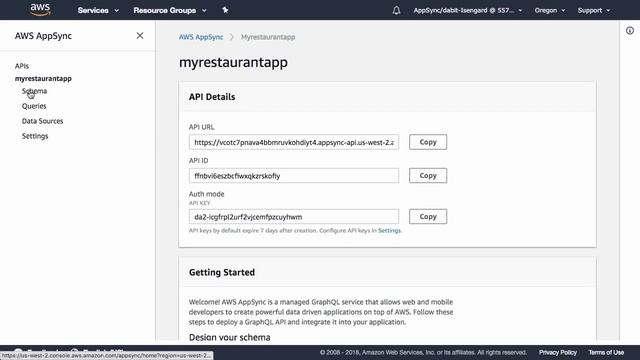
Task: Open the AWS logo home link
Action: 40,9
